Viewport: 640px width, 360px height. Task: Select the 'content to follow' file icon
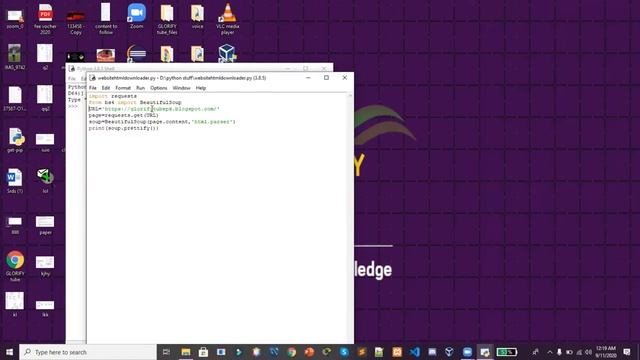(106, 18)
